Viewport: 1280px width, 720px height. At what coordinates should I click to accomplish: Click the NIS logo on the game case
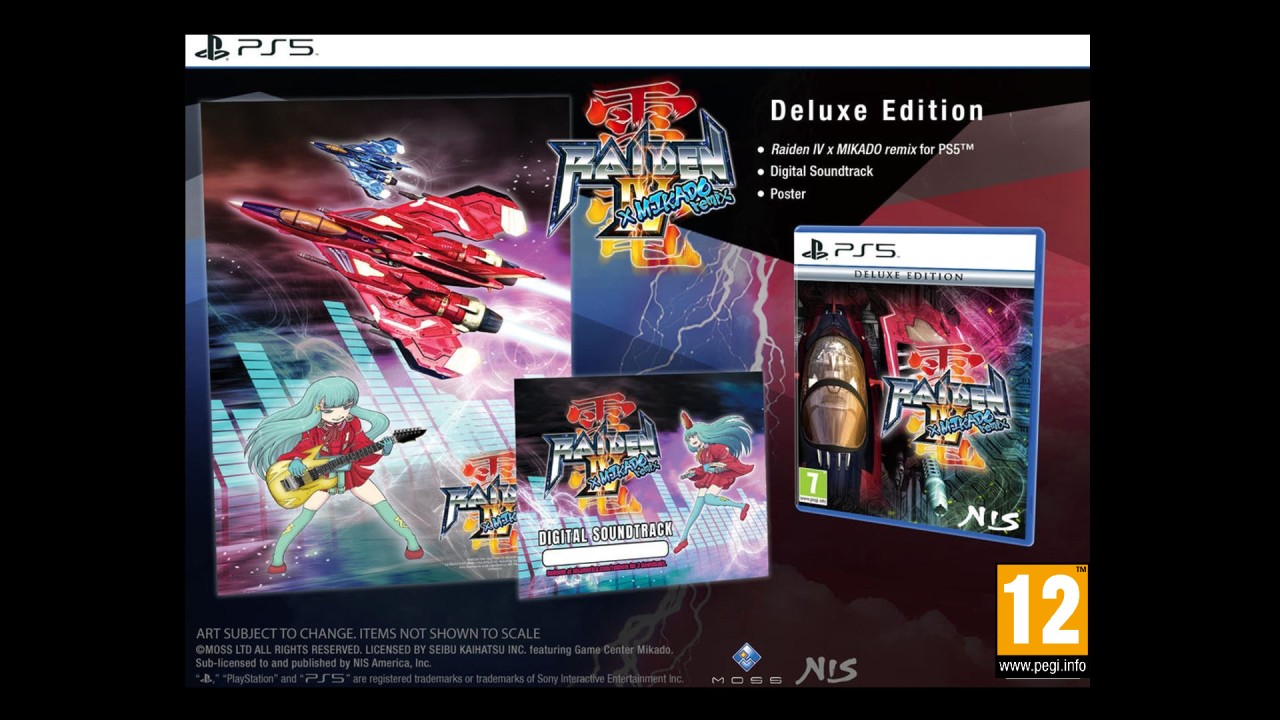pos(988,520)
